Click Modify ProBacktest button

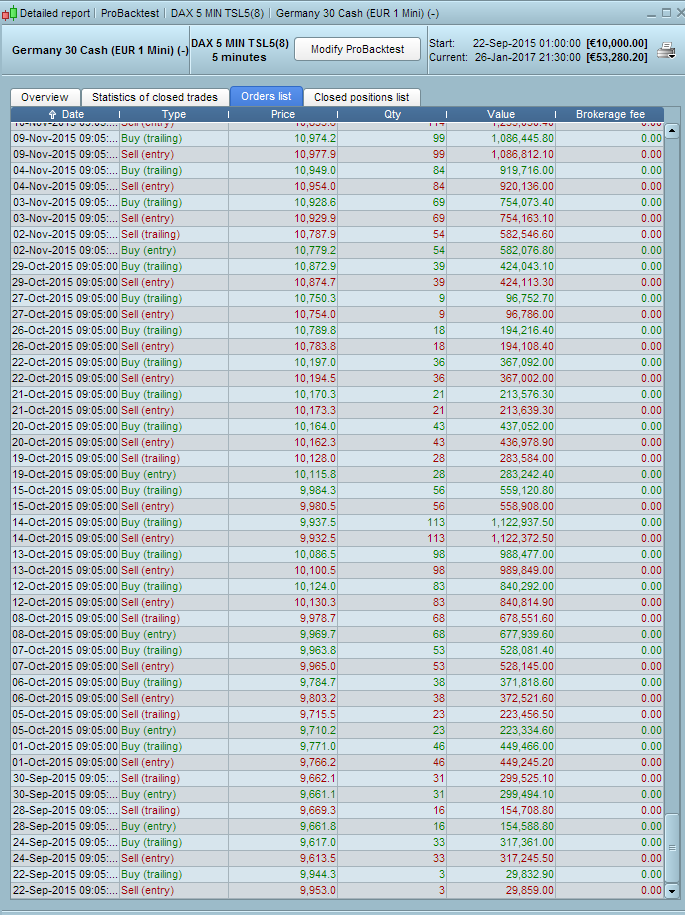pos(357,49)
